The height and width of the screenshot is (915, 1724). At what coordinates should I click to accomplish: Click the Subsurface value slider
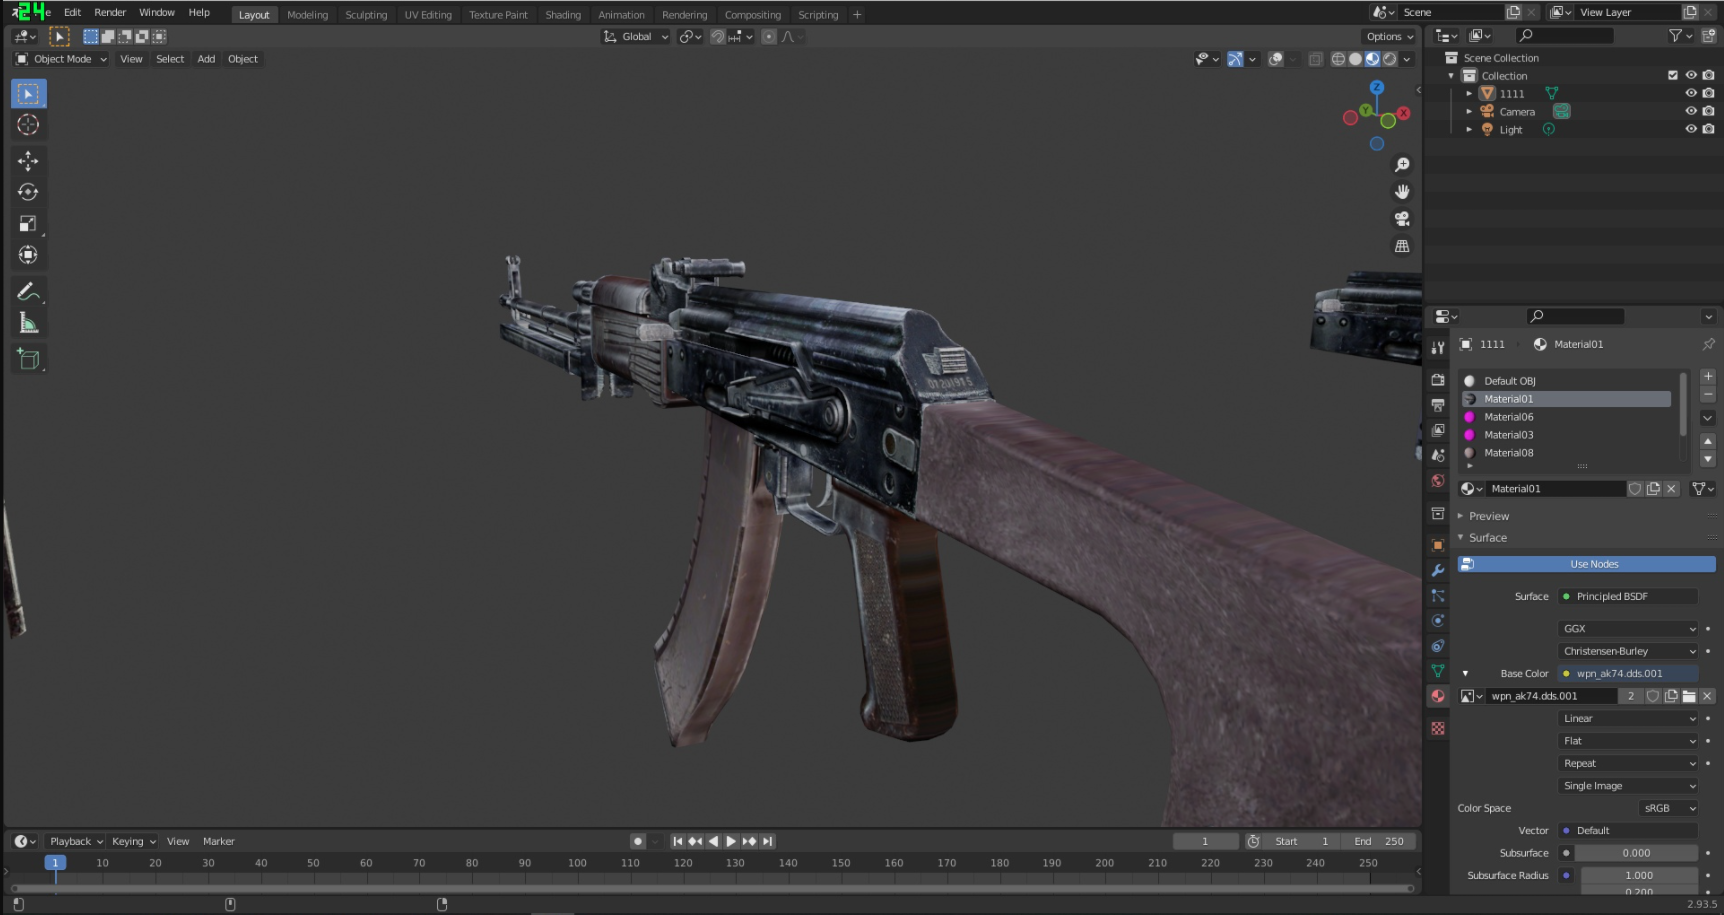pyautogui.click(x=1636, y=853)
